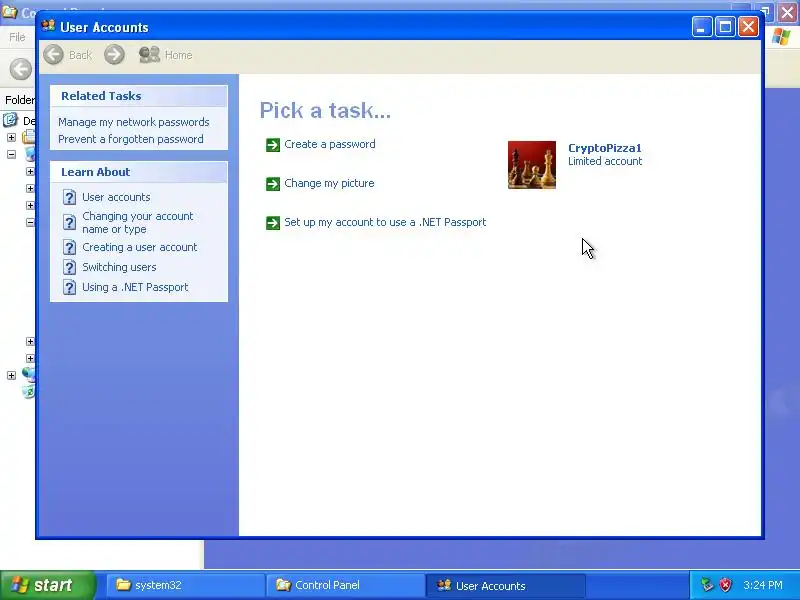Collapse the minus node under Desktop in tree
This screenshot has width=800, height=600.
point(11,154)
